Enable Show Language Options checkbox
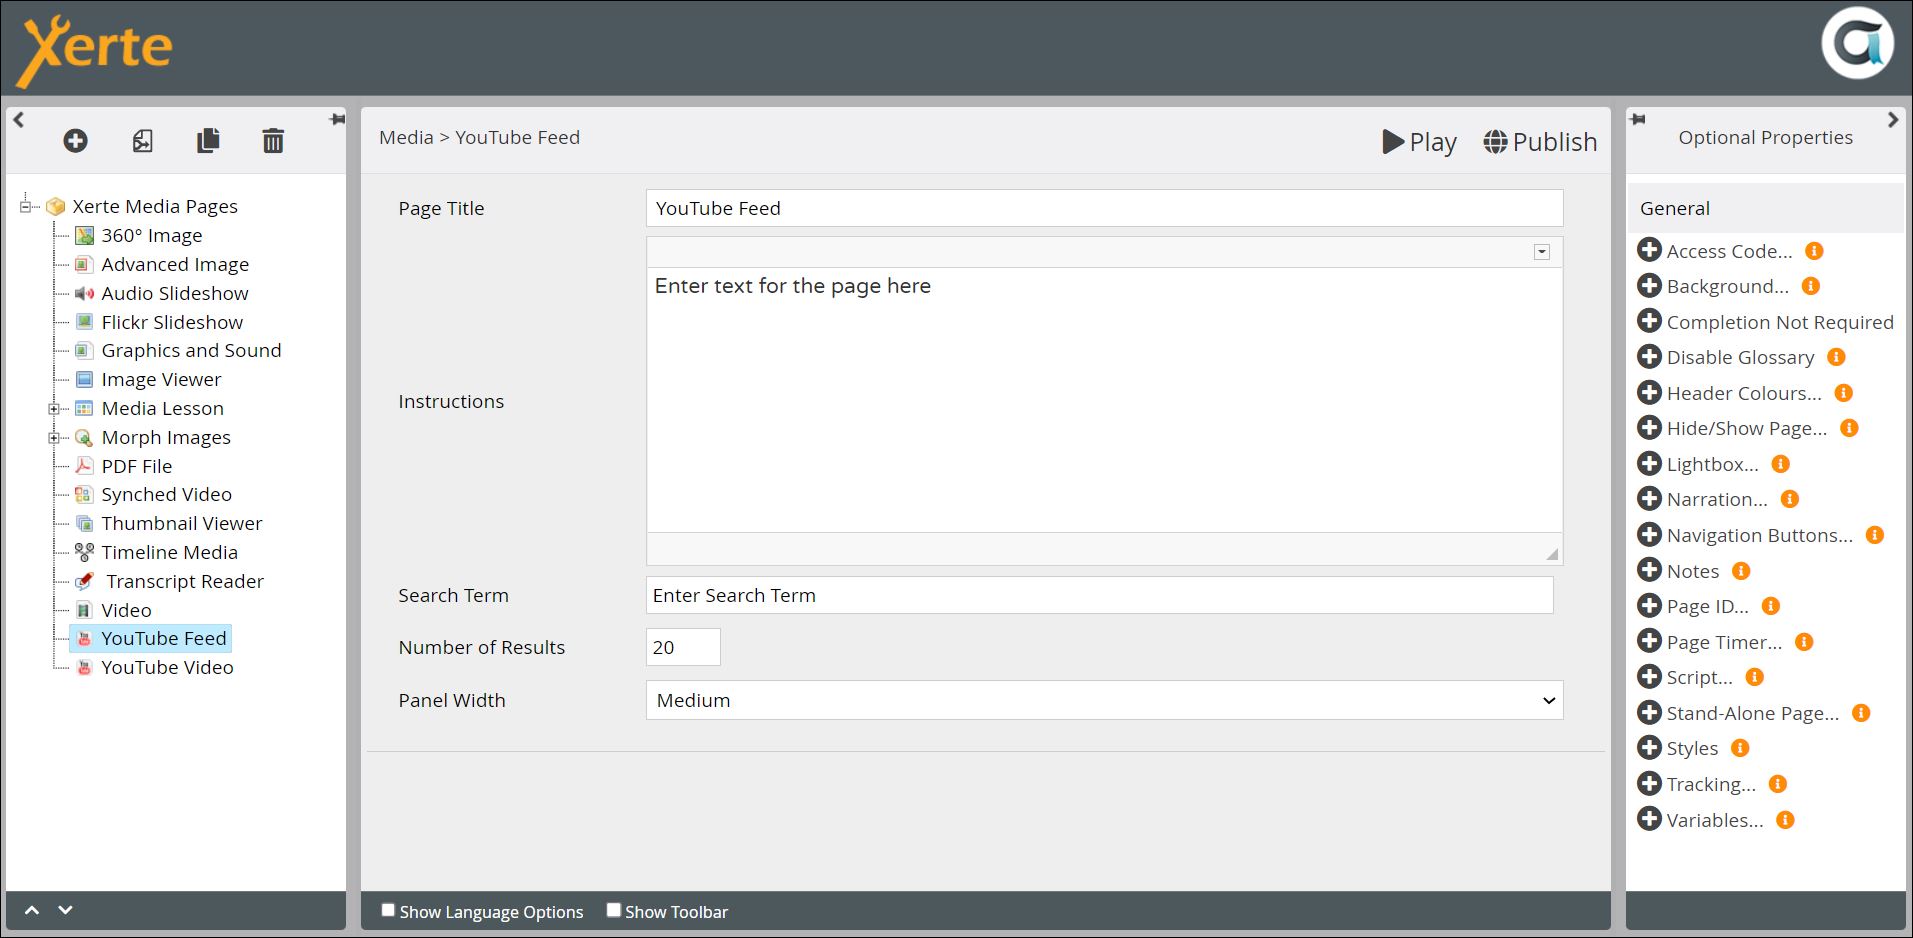This screenshot has height=938, width=1913. [x=388, y=910]
